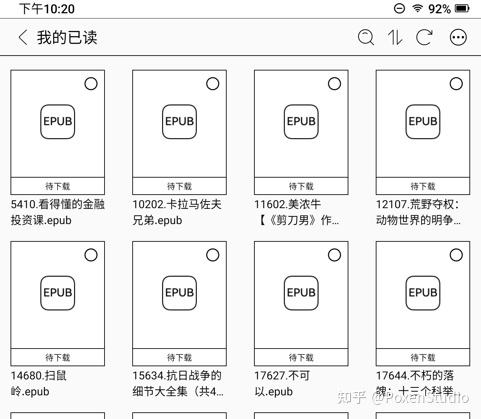Open sort options via up-down arrows icon
481x419 pixels.
395,37
